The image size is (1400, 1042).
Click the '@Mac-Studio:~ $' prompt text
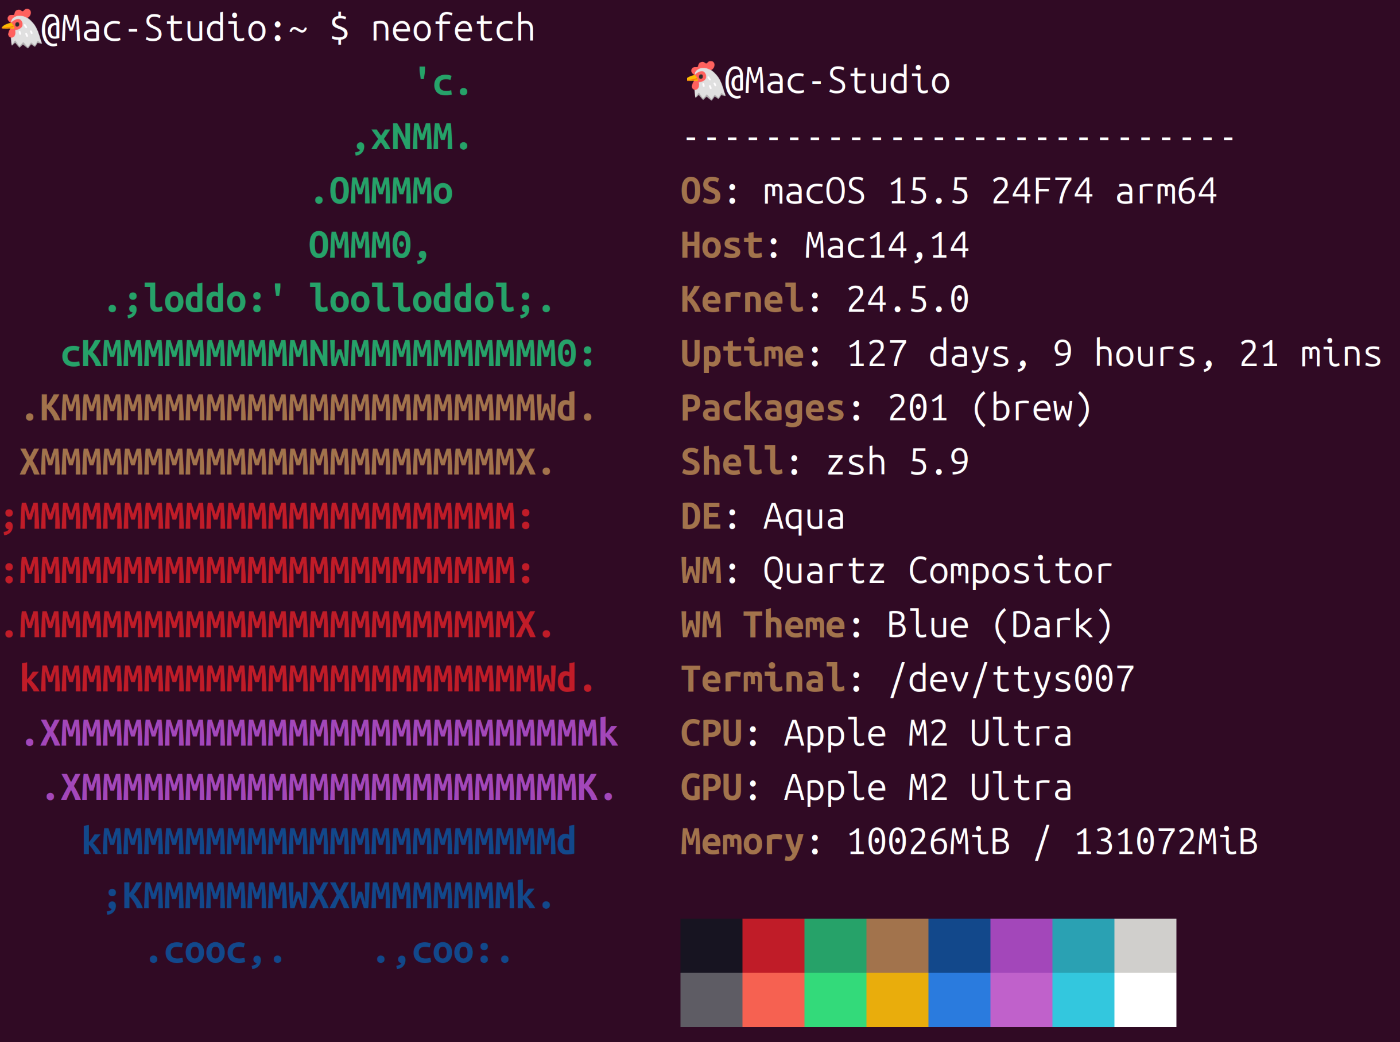(196, 28)
